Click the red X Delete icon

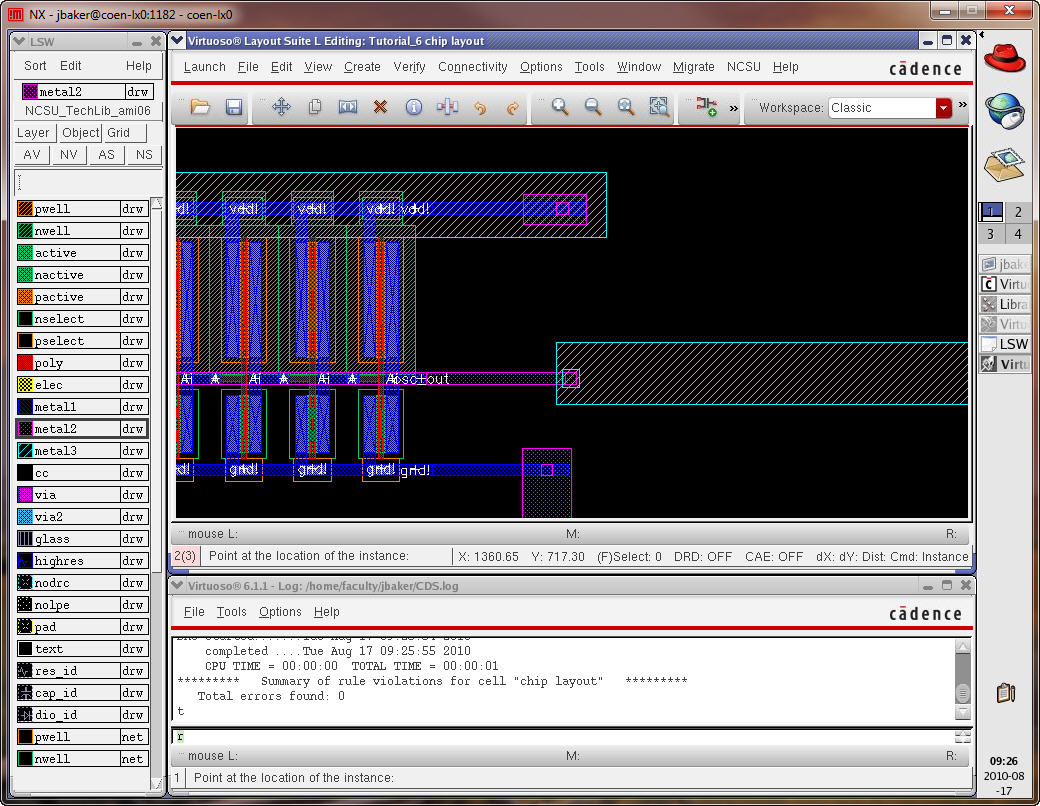380,108
